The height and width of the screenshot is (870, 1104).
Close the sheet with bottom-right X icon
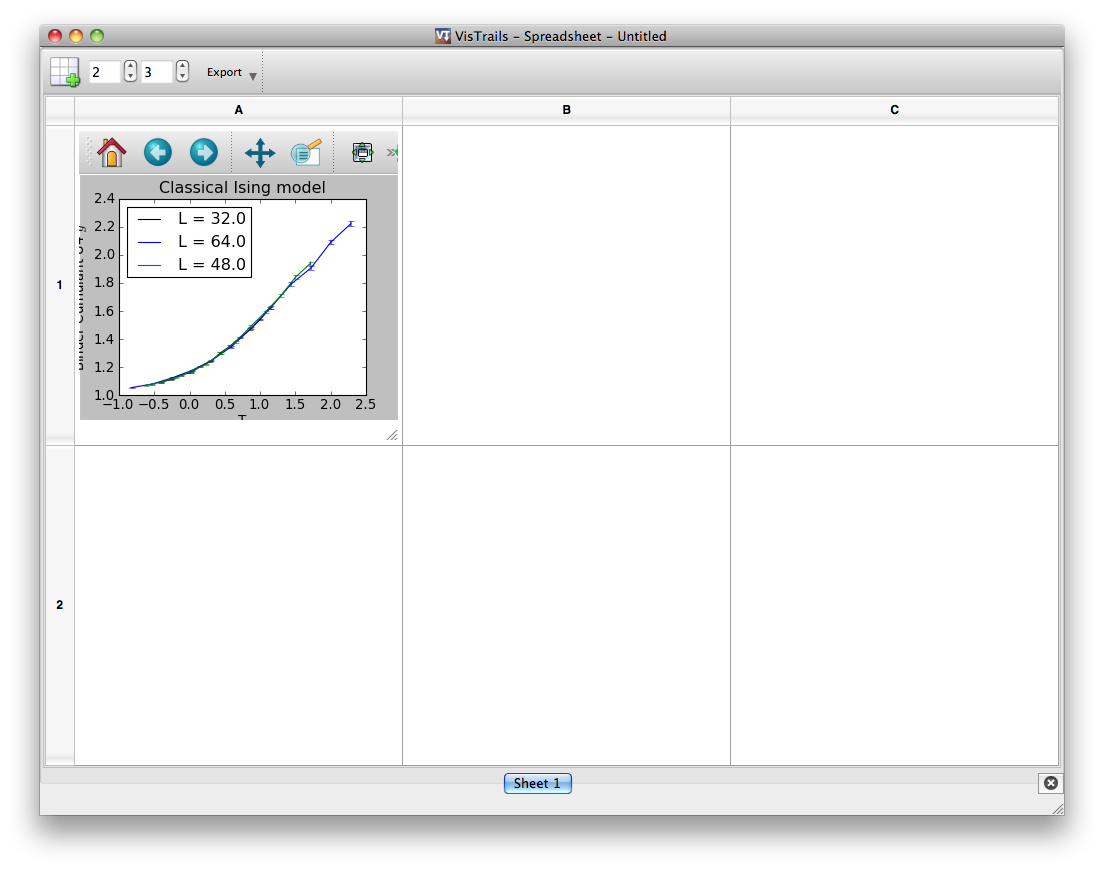point(1050,783)
